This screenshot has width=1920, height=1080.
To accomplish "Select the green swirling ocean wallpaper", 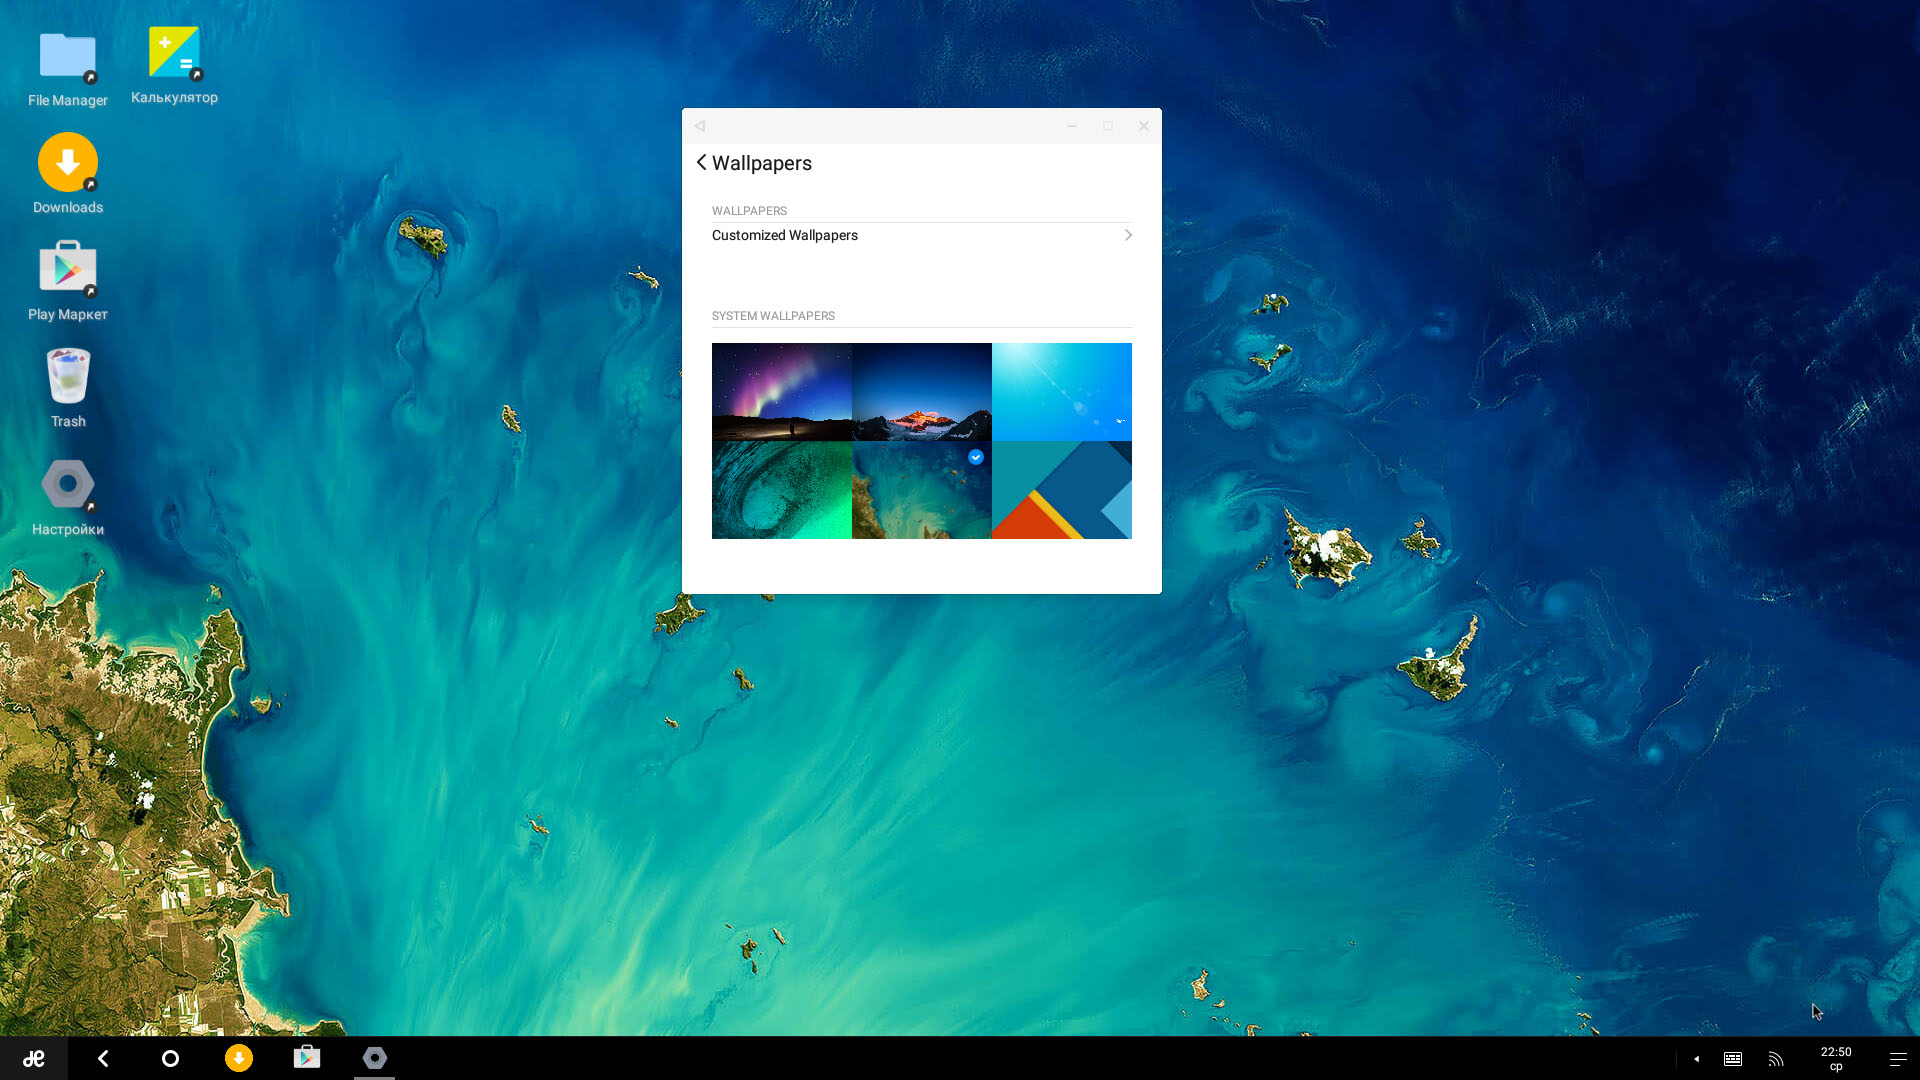I will click(x=782, y=490).
